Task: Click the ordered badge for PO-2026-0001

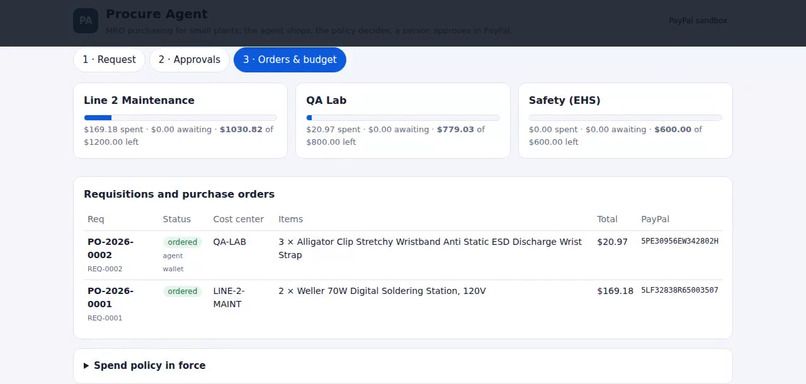Action: (182, 291)
